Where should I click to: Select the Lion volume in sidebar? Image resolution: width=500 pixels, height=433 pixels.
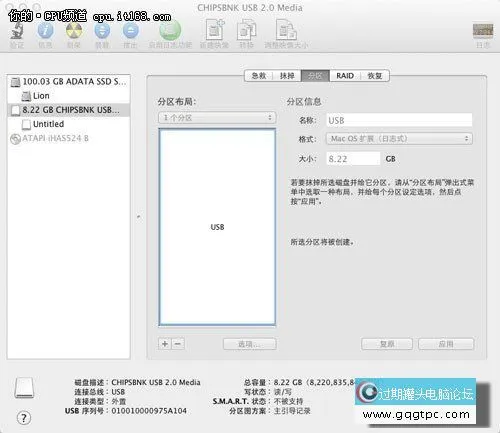click(x=68, y=96)
